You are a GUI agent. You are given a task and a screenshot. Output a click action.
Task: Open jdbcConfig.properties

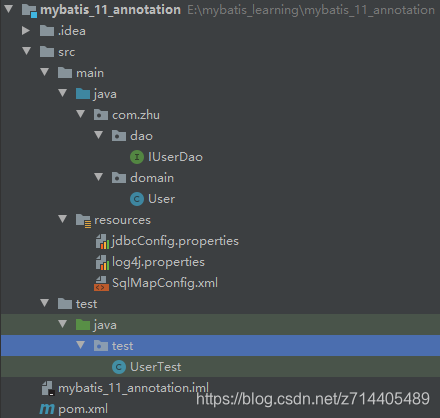(x=175, y=241)
